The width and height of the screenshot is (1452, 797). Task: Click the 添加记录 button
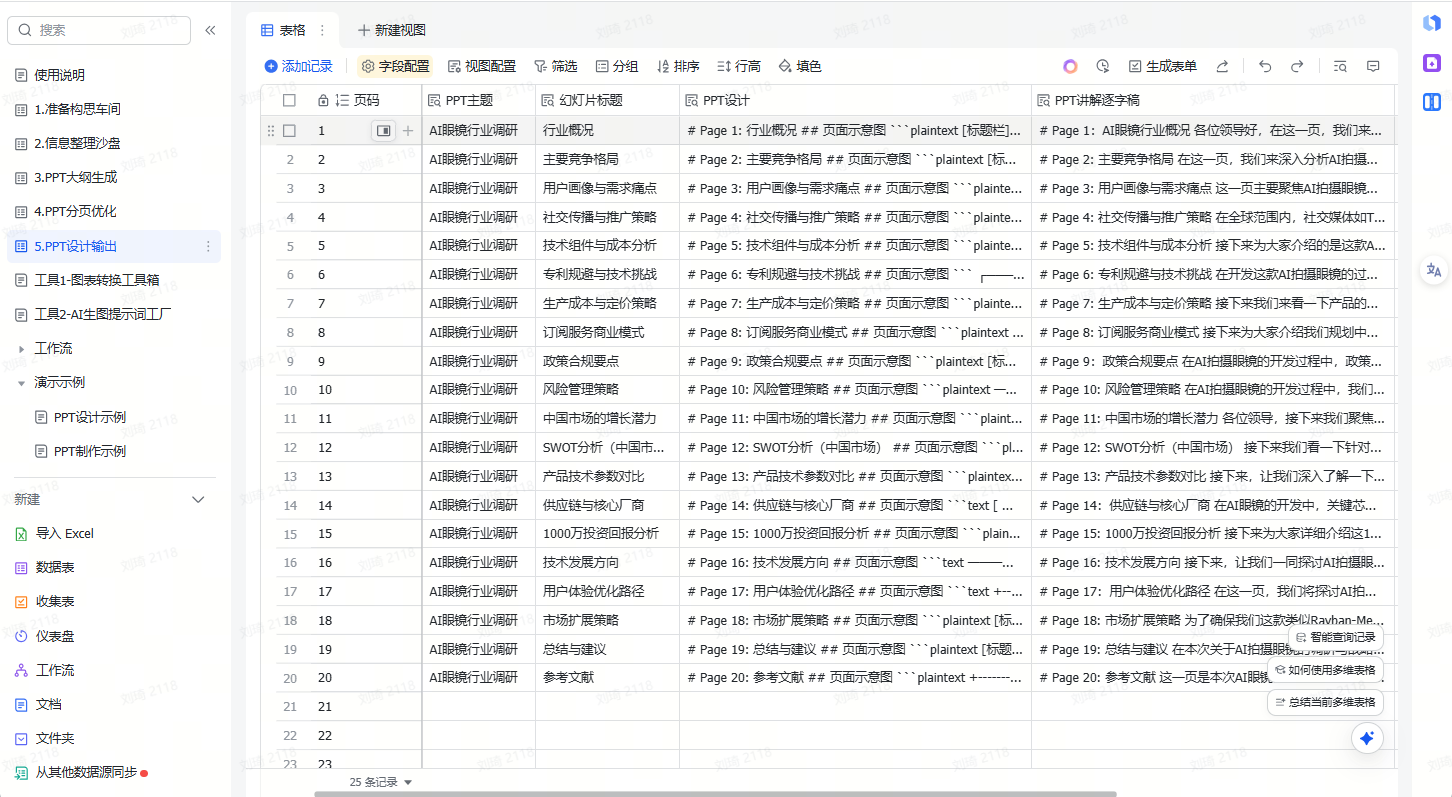tap(298, 66)
